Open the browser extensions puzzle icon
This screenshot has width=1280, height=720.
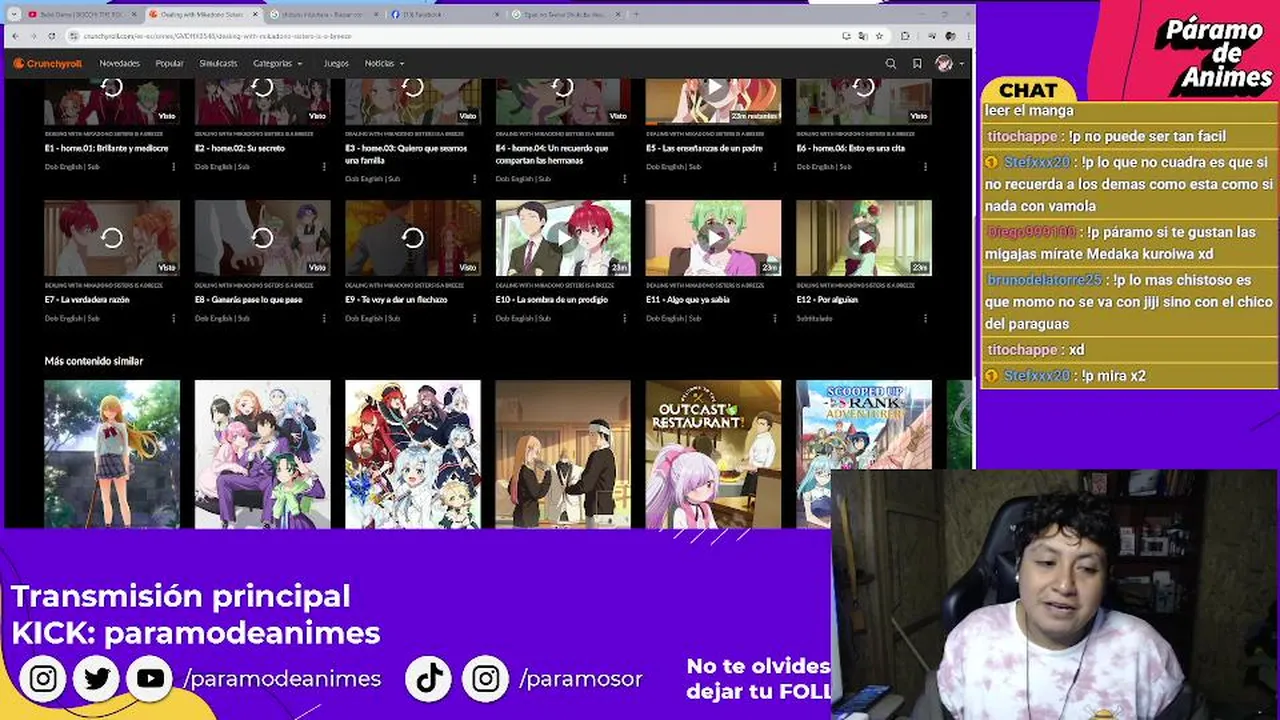click(x=905, y=36)
